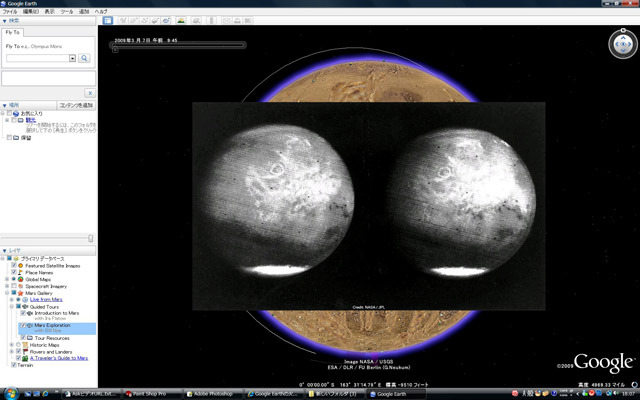The height and width of the screenshot is (400, 640).
Task: Click the Tour Resources folder icon
Action: (30, 338)
